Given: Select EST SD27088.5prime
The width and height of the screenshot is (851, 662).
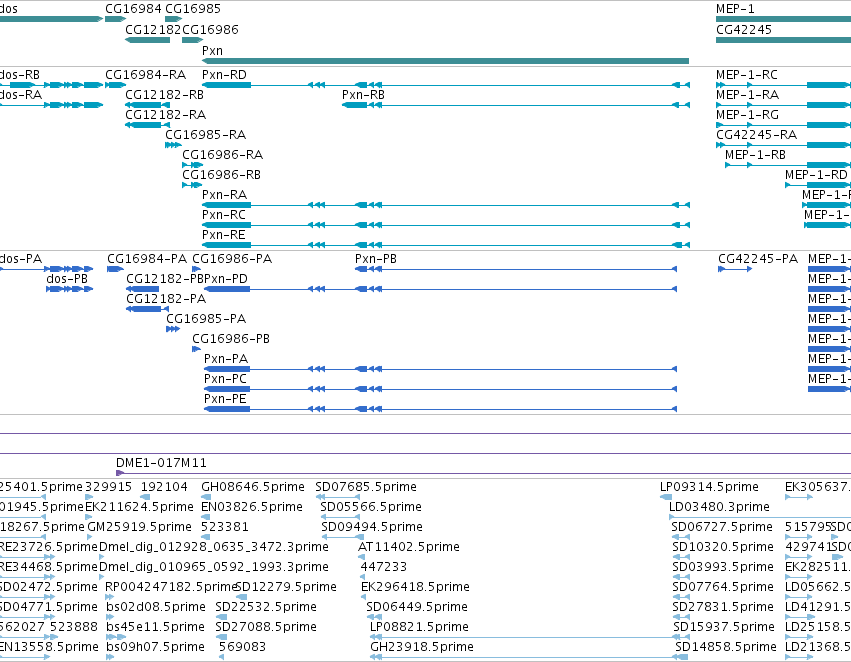Looking at the screenshot, I should click(x=220, y=638).
